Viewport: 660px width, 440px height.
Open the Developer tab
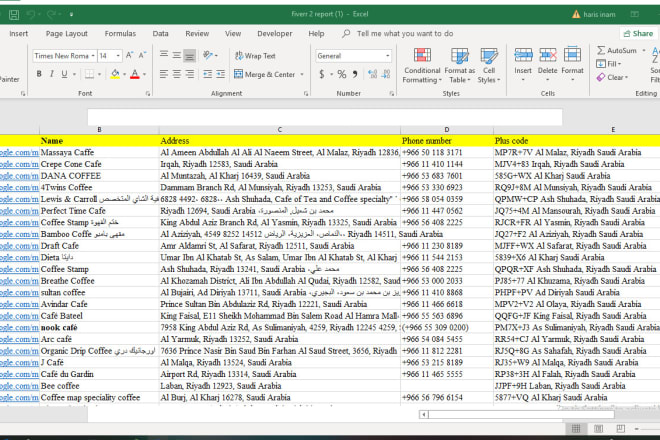274,34
